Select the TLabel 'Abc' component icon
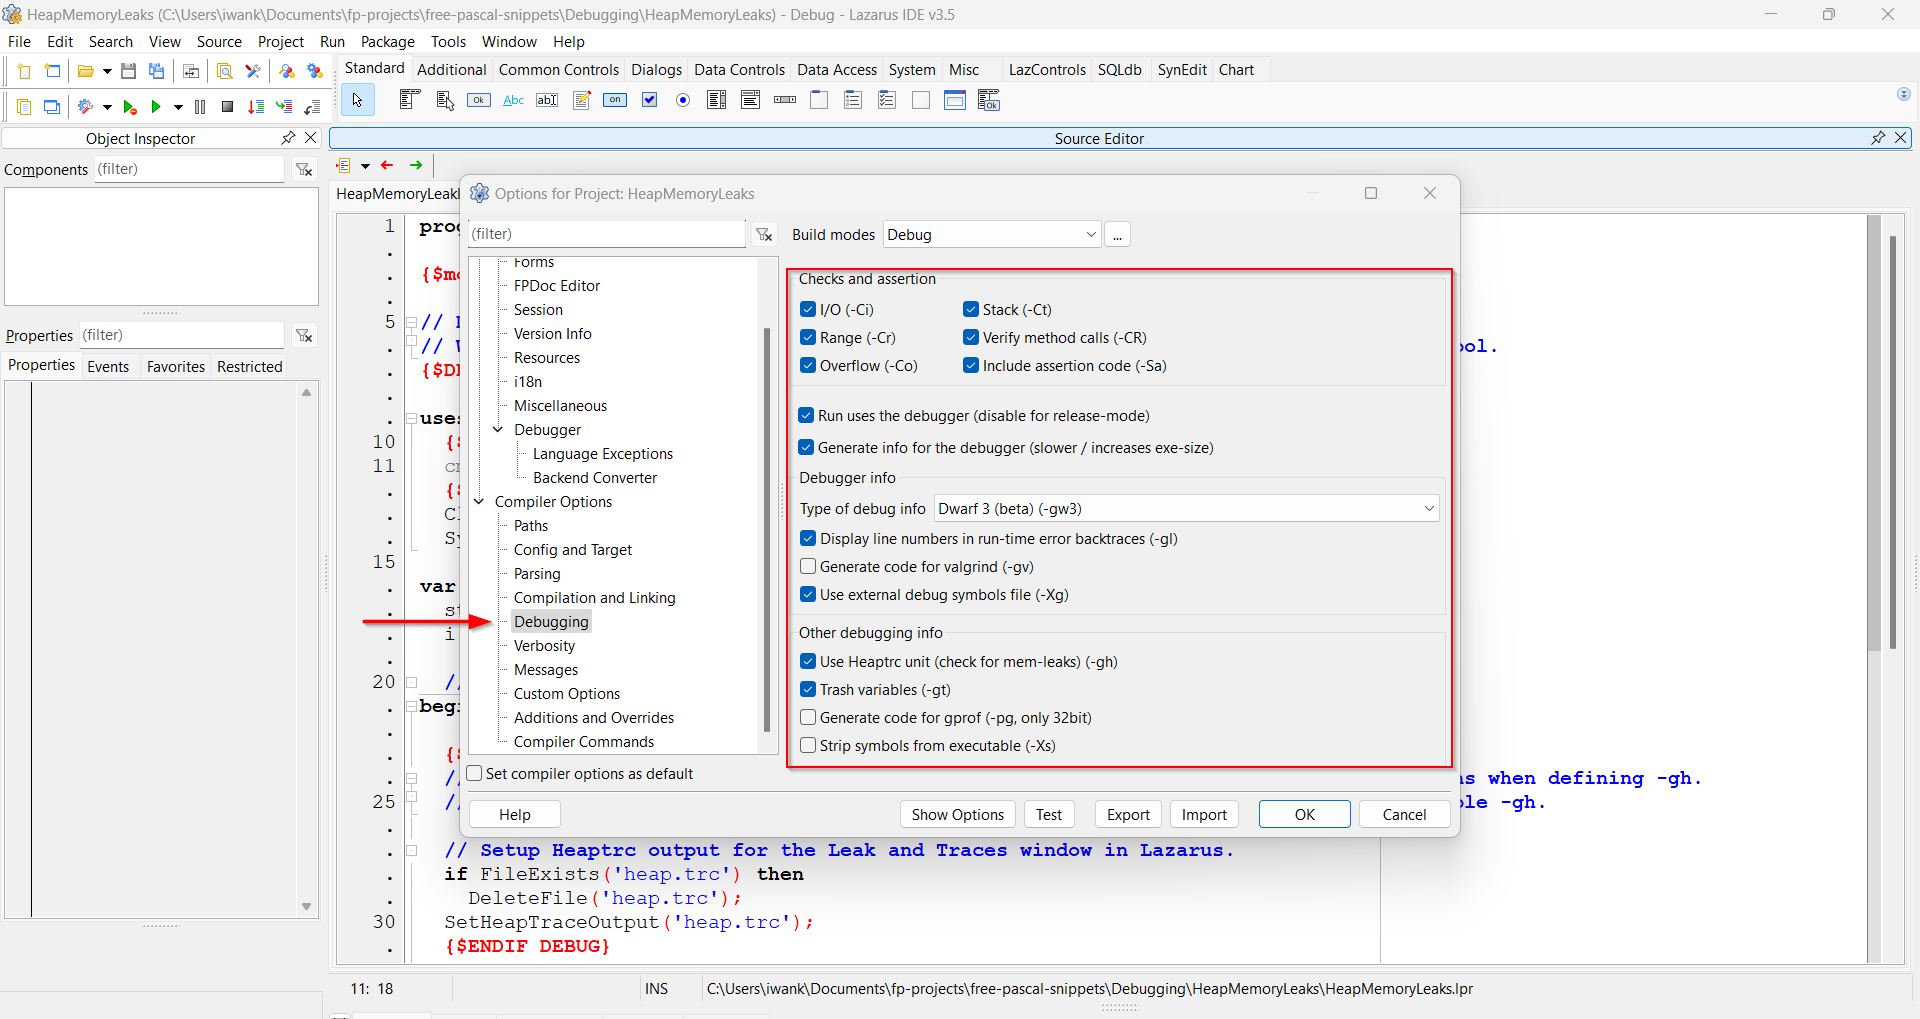Image resolution: width=1920 pixels, height=1019 pixels. (x=513, y=100)
